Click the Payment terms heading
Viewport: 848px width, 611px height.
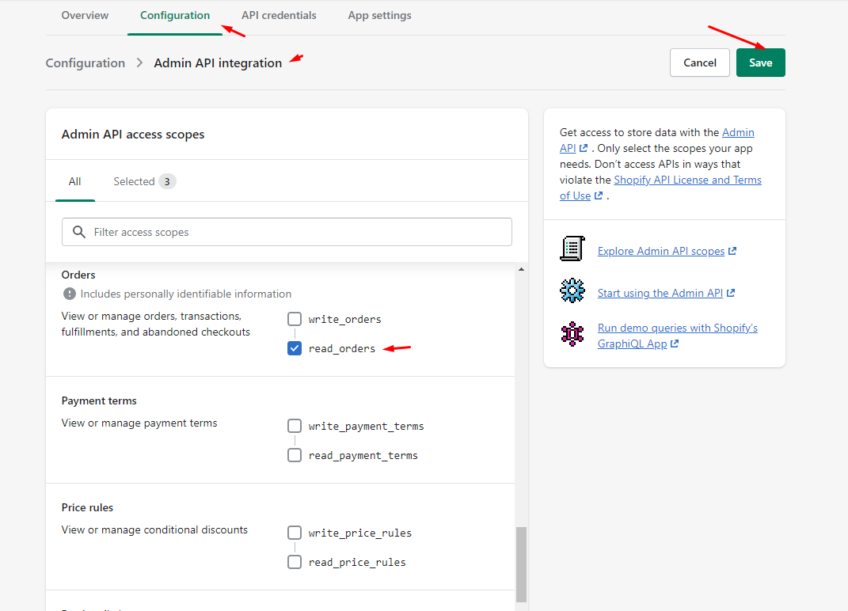point(99,401)
